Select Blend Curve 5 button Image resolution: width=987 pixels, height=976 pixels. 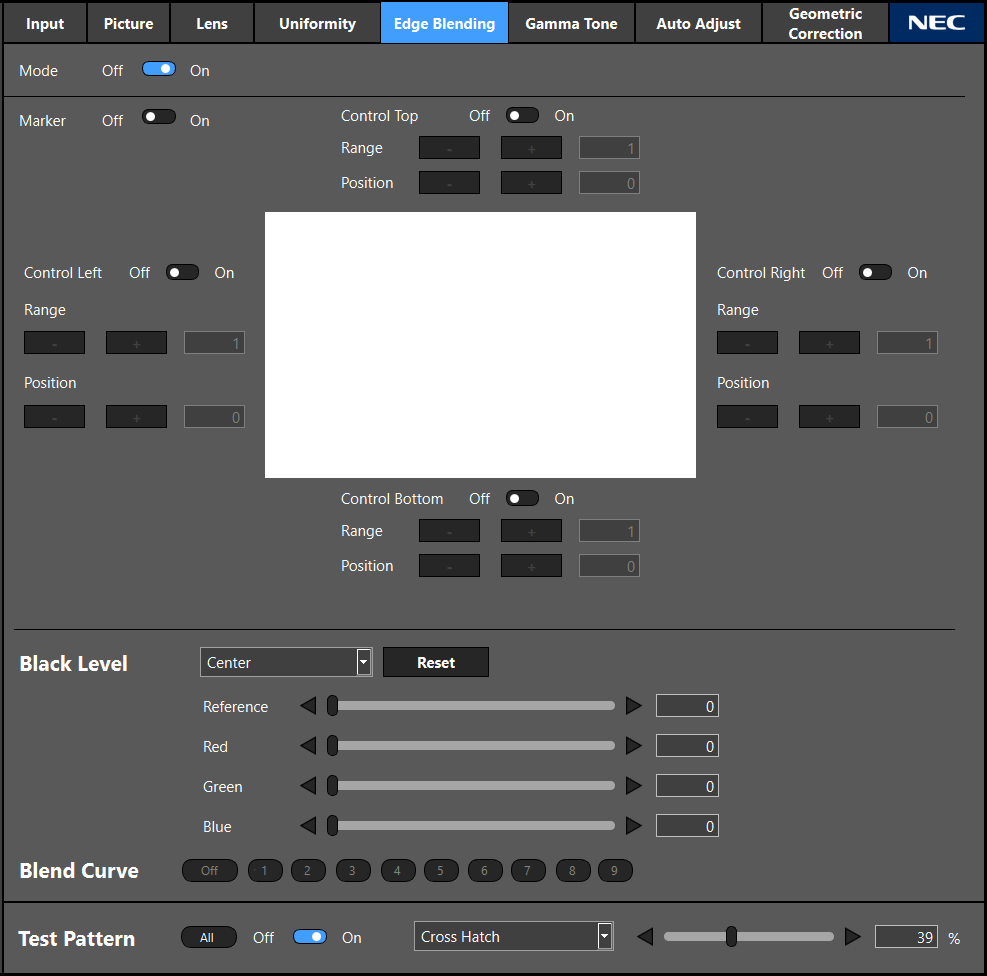click(440, 871)
